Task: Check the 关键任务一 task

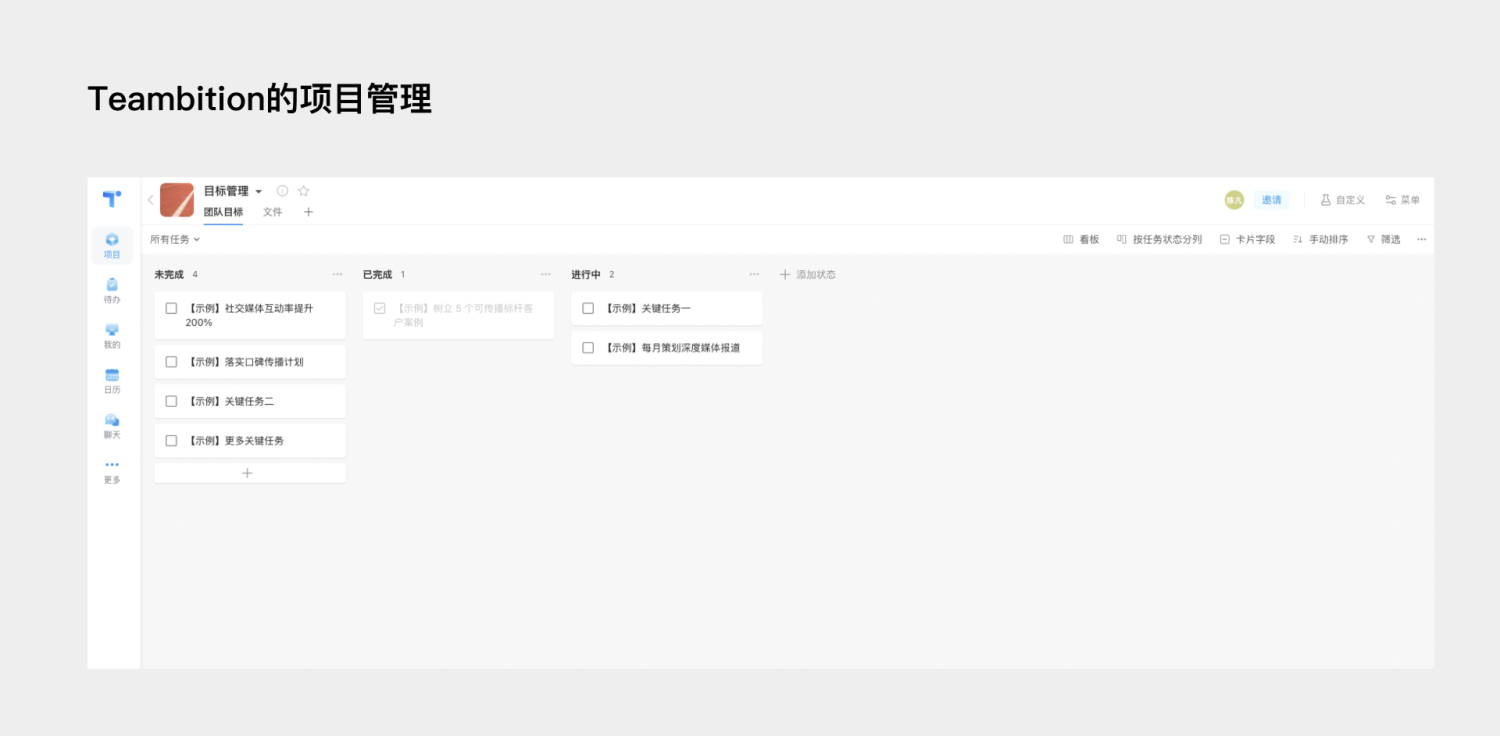Action: point(588,308)
